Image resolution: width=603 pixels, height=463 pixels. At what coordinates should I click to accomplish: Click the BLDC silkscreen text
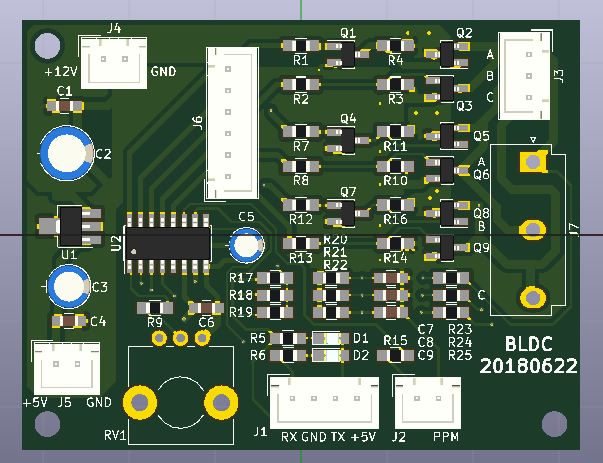pos(528,345)
